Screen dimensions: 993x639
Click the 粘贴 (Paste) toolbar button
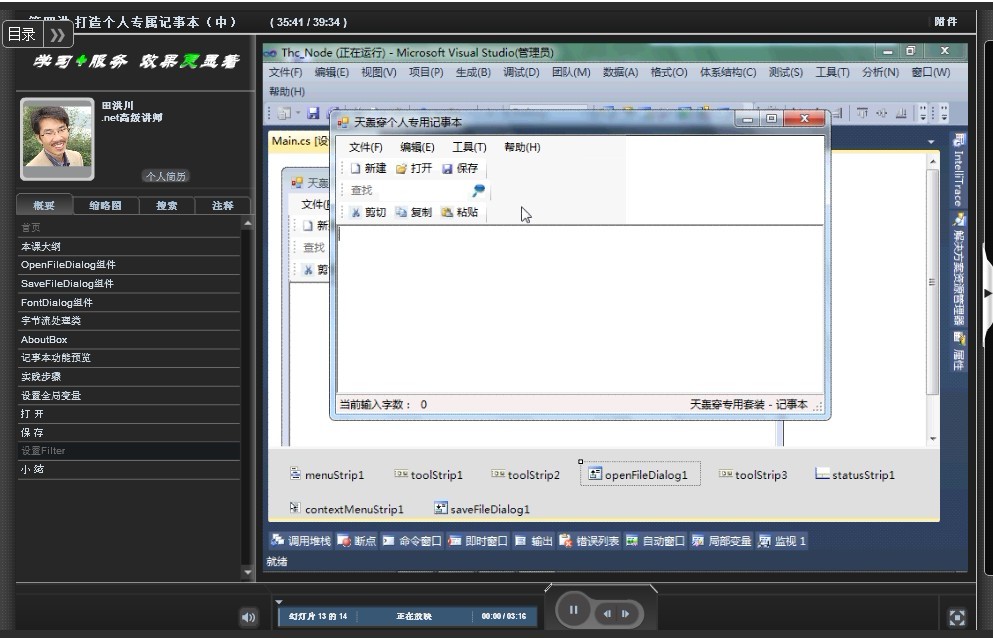(460, 213)
